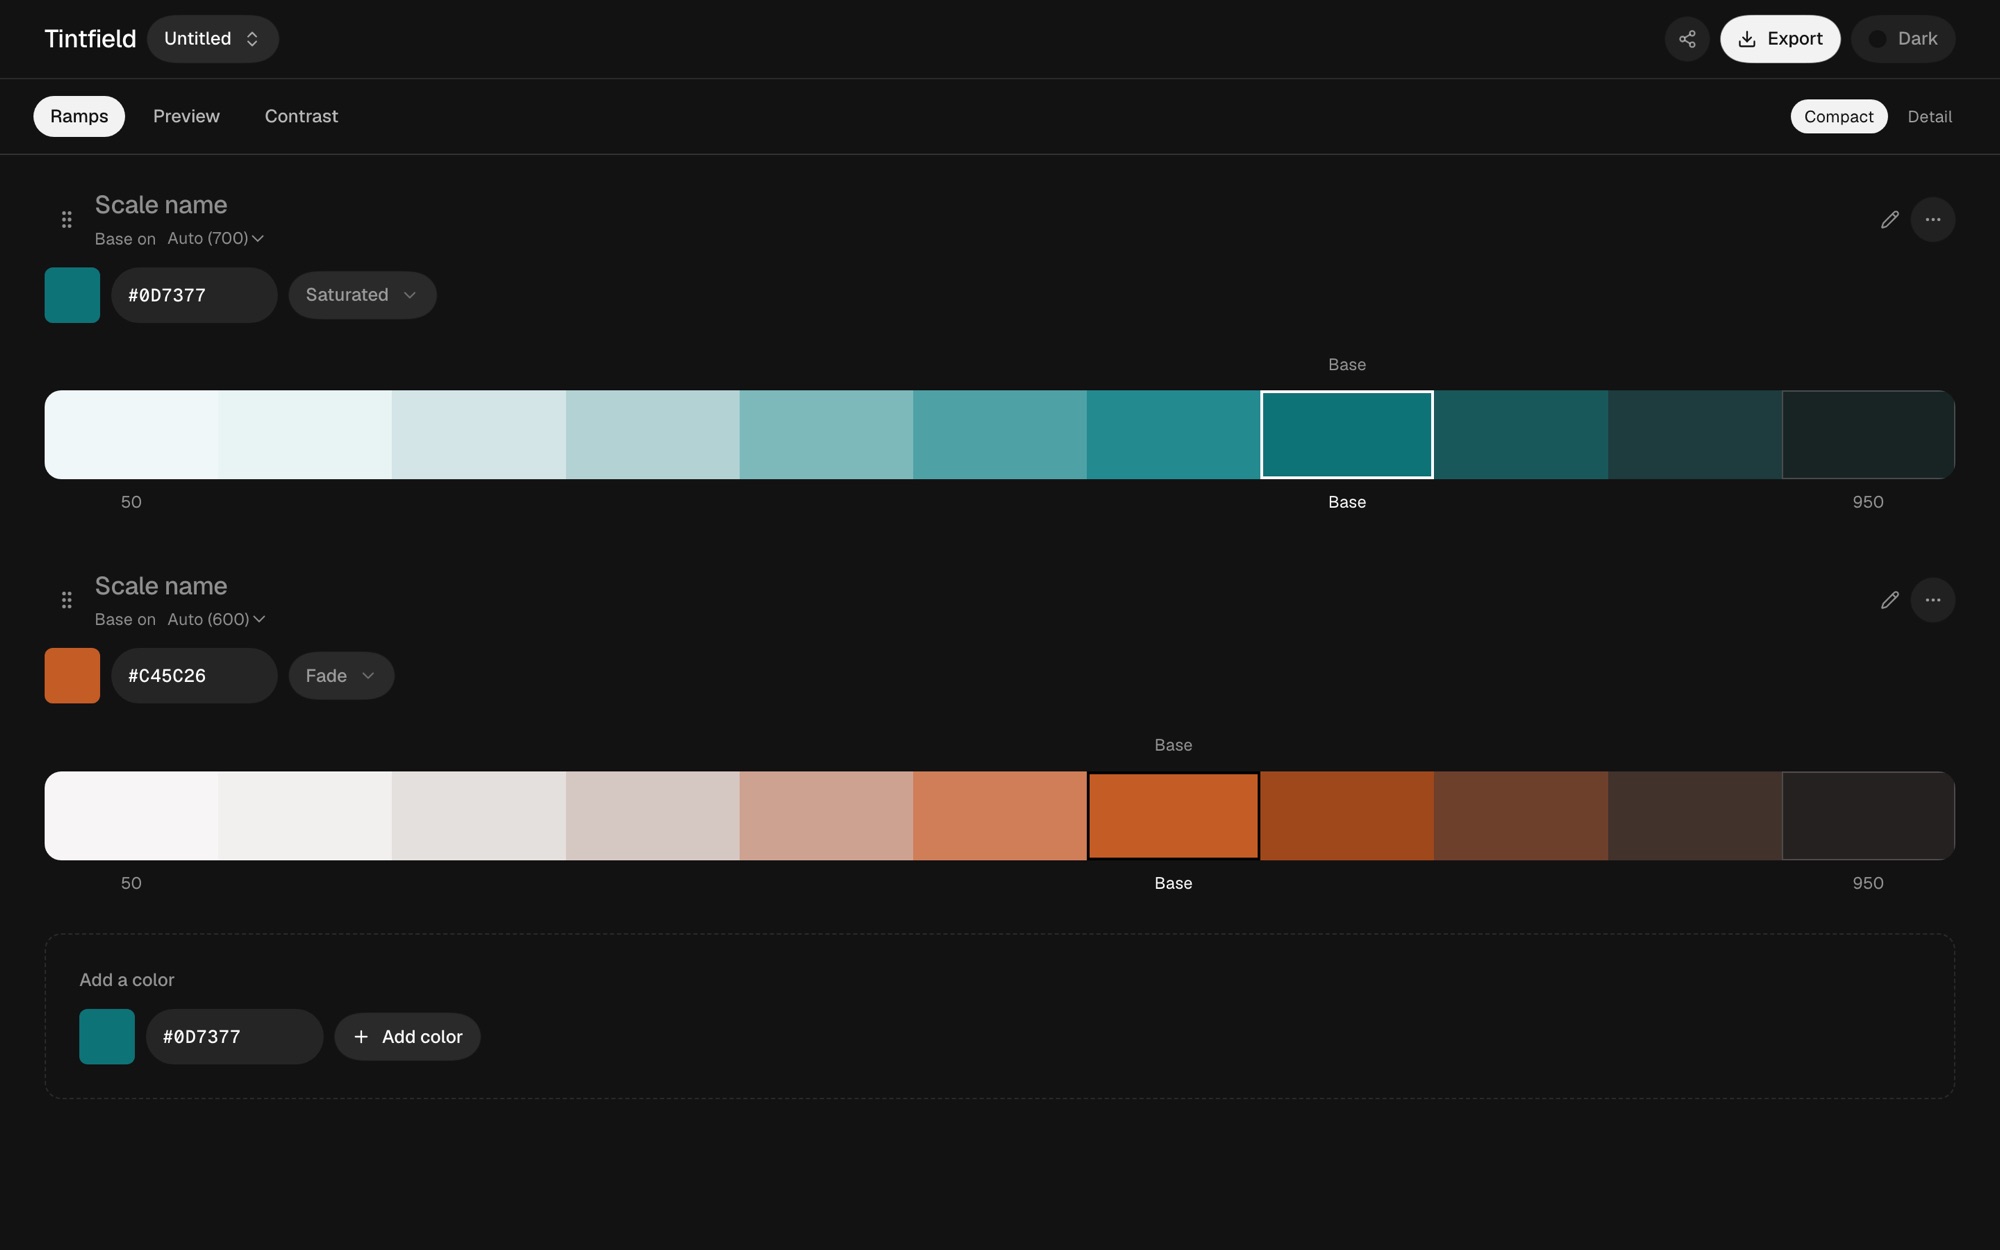This screenshot has width=2000, height=1250.
Task: Open the more options menu for orange scale
Action: (x=1932, y=600)
